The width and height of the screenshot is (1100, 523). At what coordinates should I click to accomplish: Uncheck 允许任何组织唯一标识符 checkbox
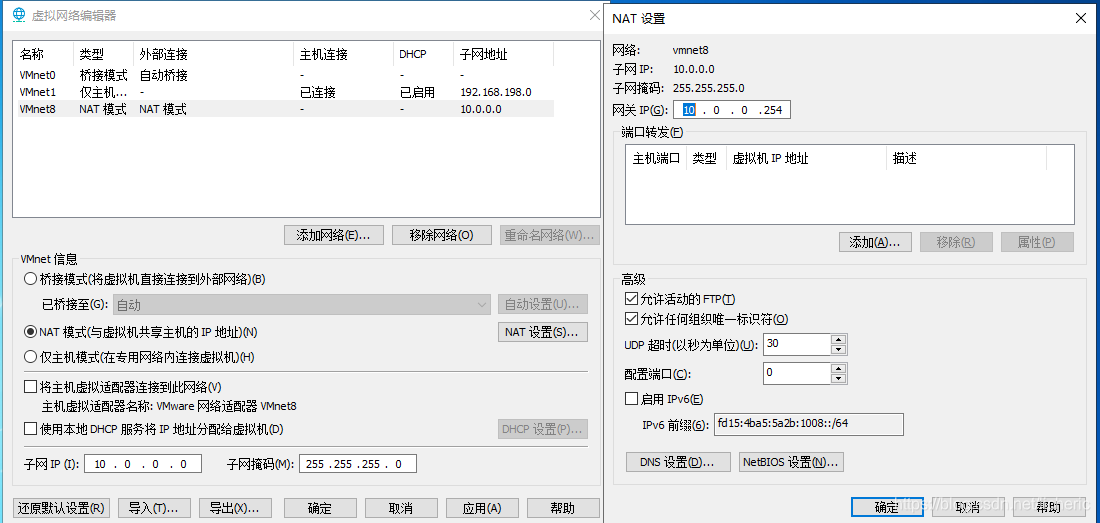click(631, 319)
